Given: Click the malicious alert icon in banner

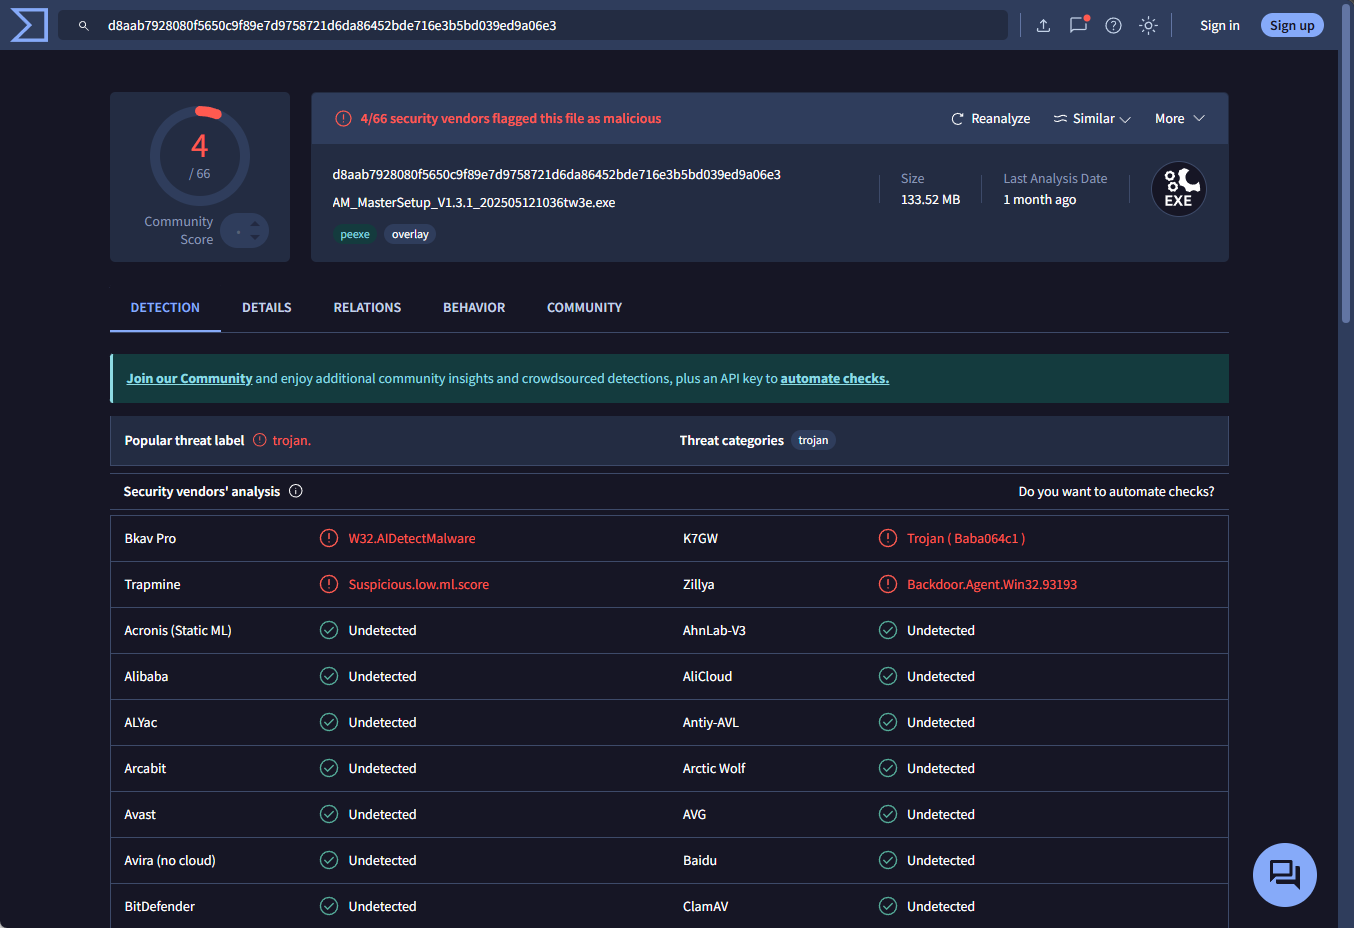Looking at the screenshot, I should pyautogui.click(x=343, y=119).
